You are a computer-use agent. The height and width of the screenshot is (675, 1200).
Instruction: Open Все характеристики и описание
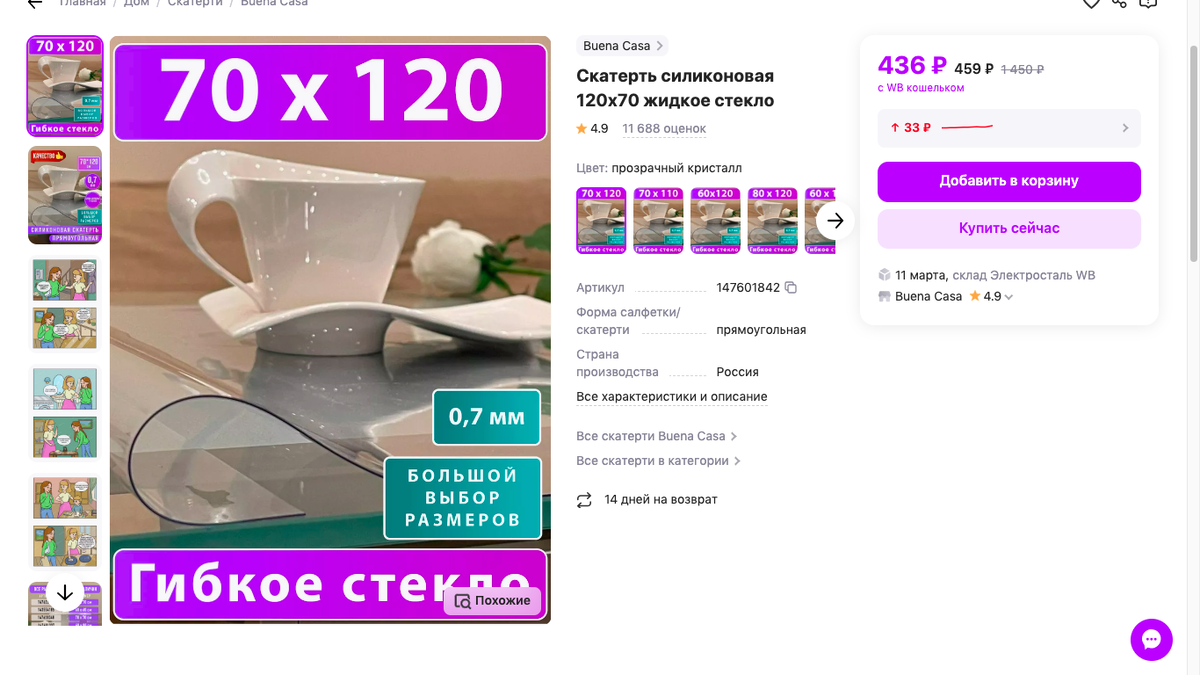[x=672, y=397]
